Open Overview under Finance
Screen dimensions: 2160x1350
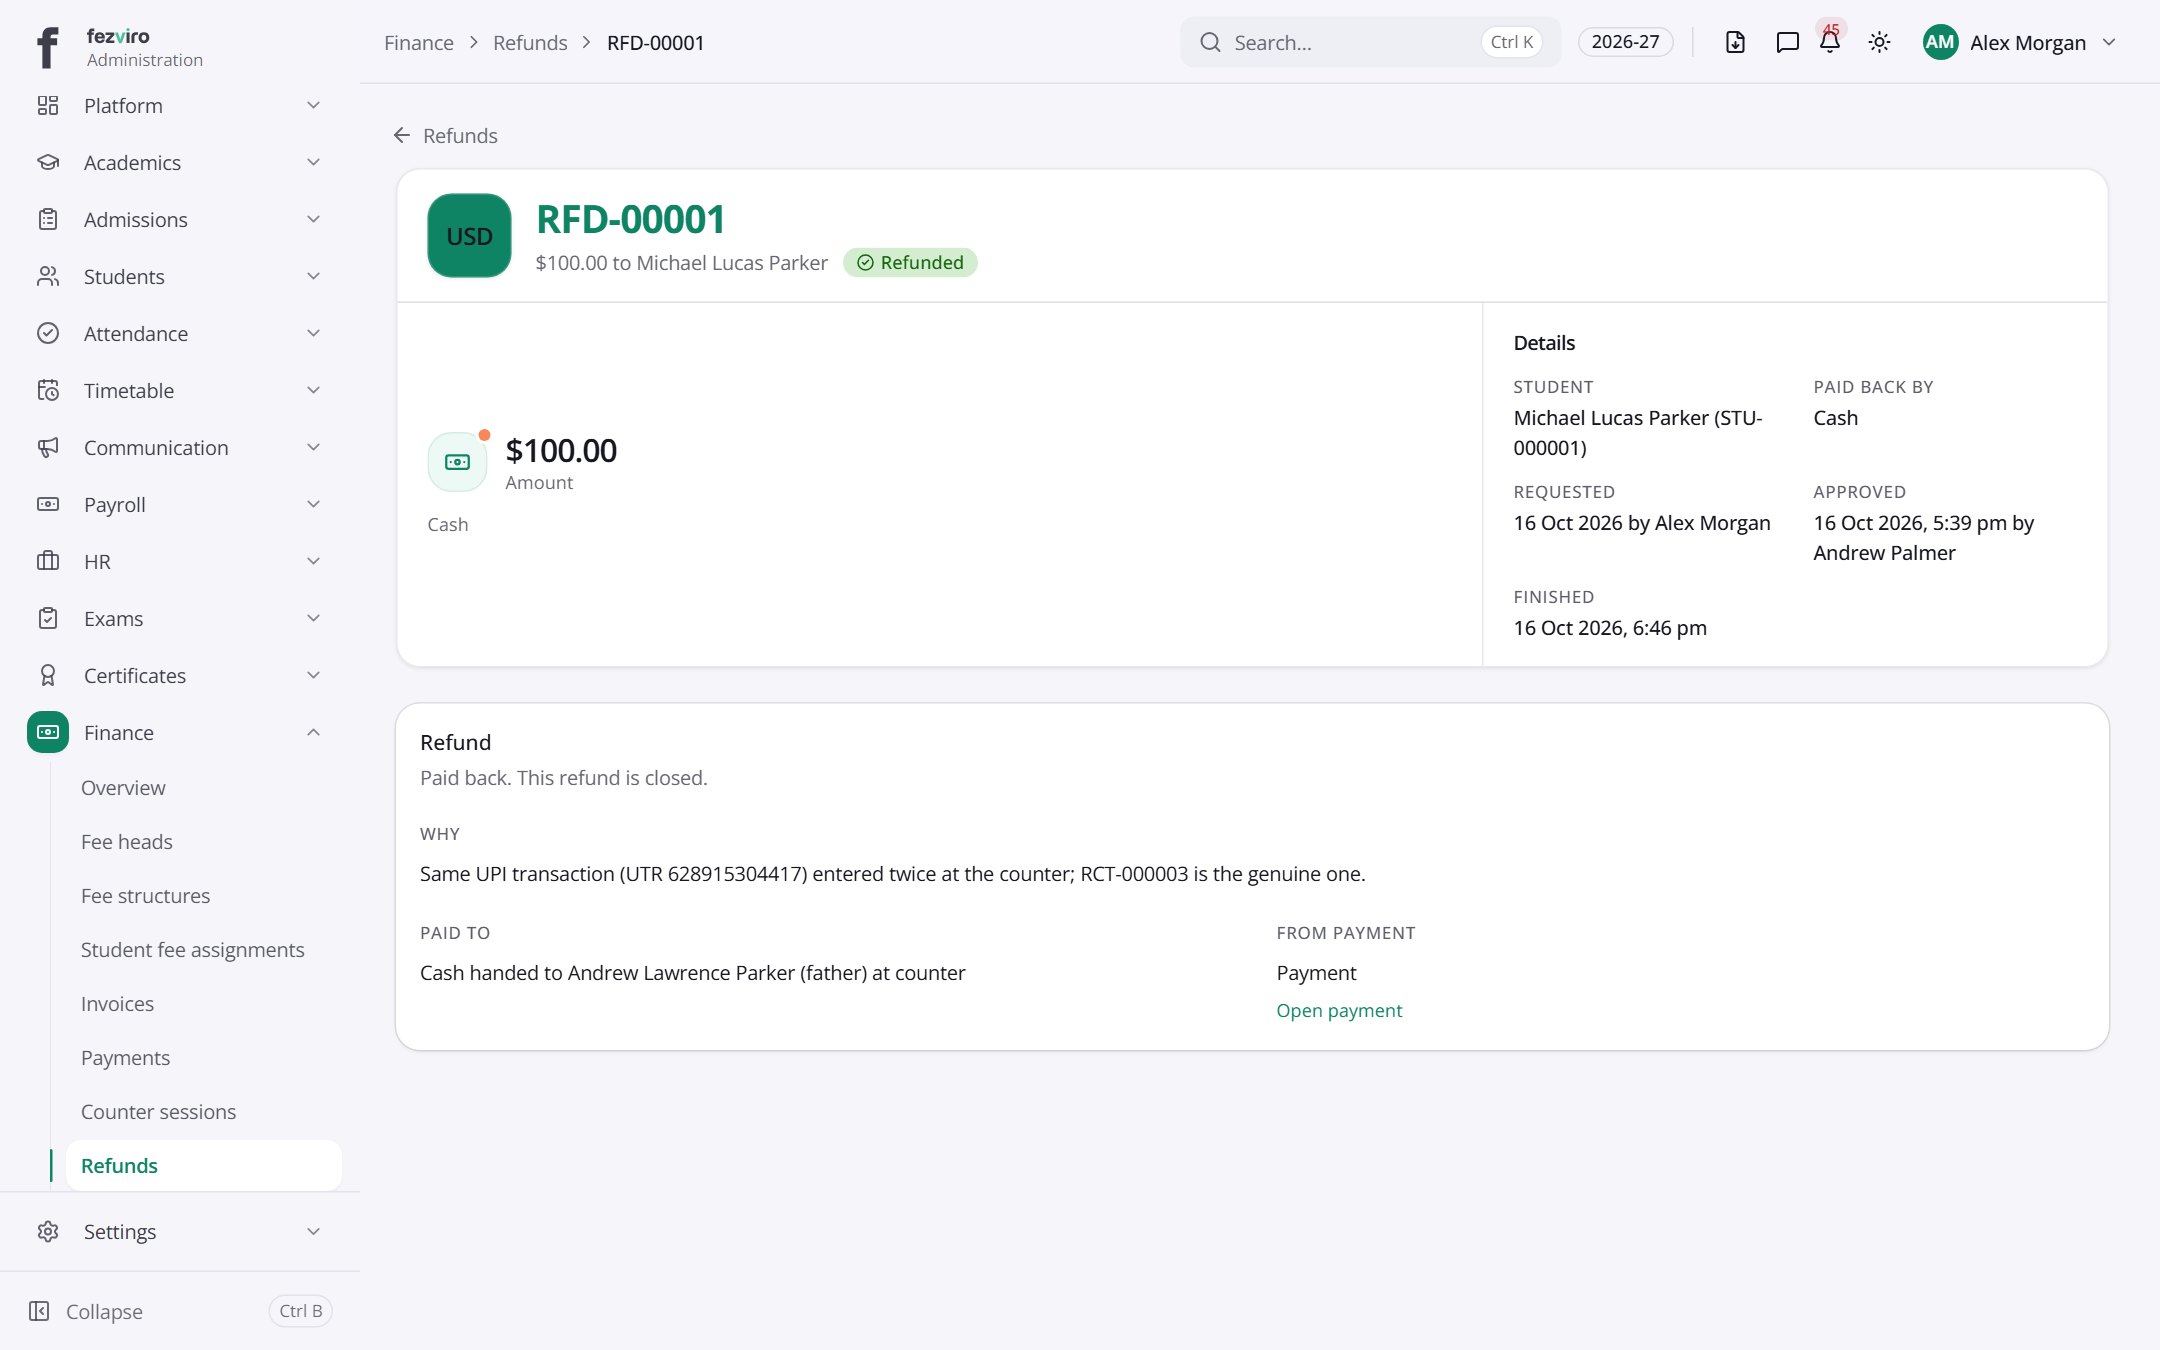[123, 787]
